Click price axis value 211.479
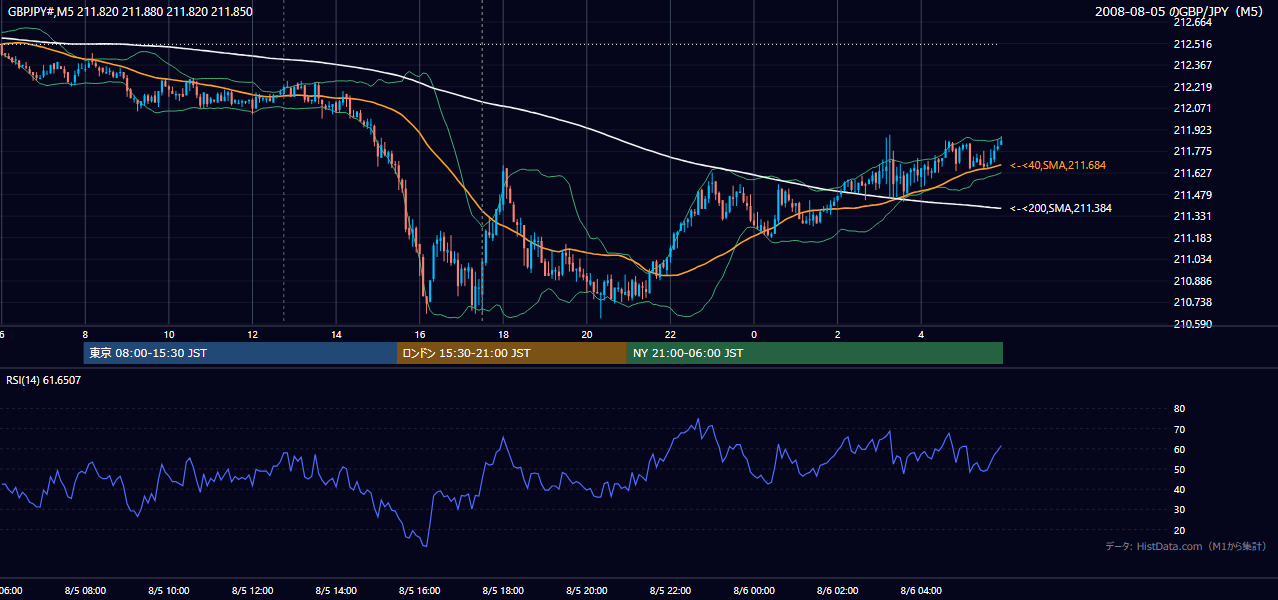Screen dimensions: 1278x600 pyautogui.click(x=1192, y=195)
